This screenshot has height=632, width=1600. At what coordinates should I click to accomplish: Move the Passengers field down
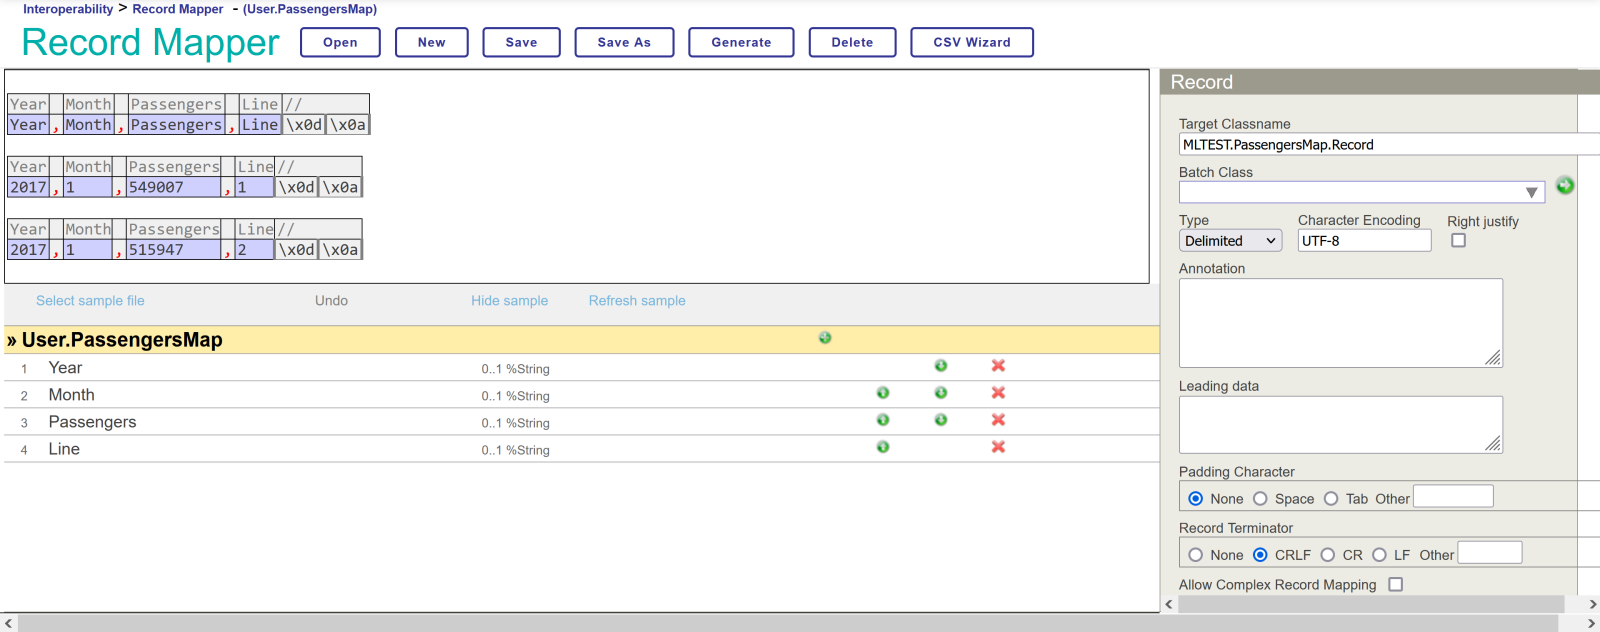[941, 420]
